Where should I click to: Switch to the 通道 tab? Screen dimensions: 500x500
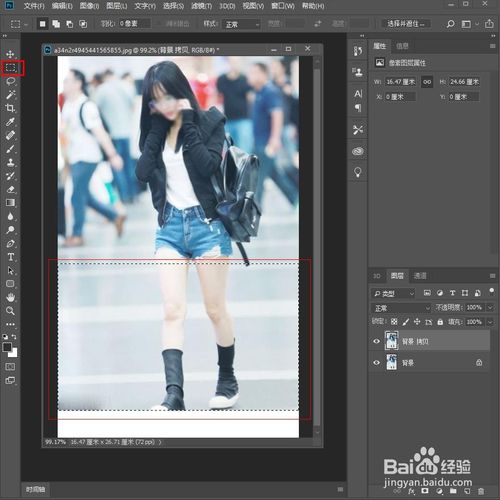coord(420,276)
